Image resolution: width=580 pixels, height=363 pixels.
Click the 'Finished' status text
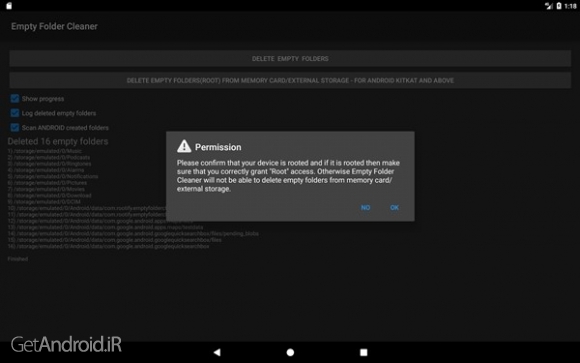(18, 259)
